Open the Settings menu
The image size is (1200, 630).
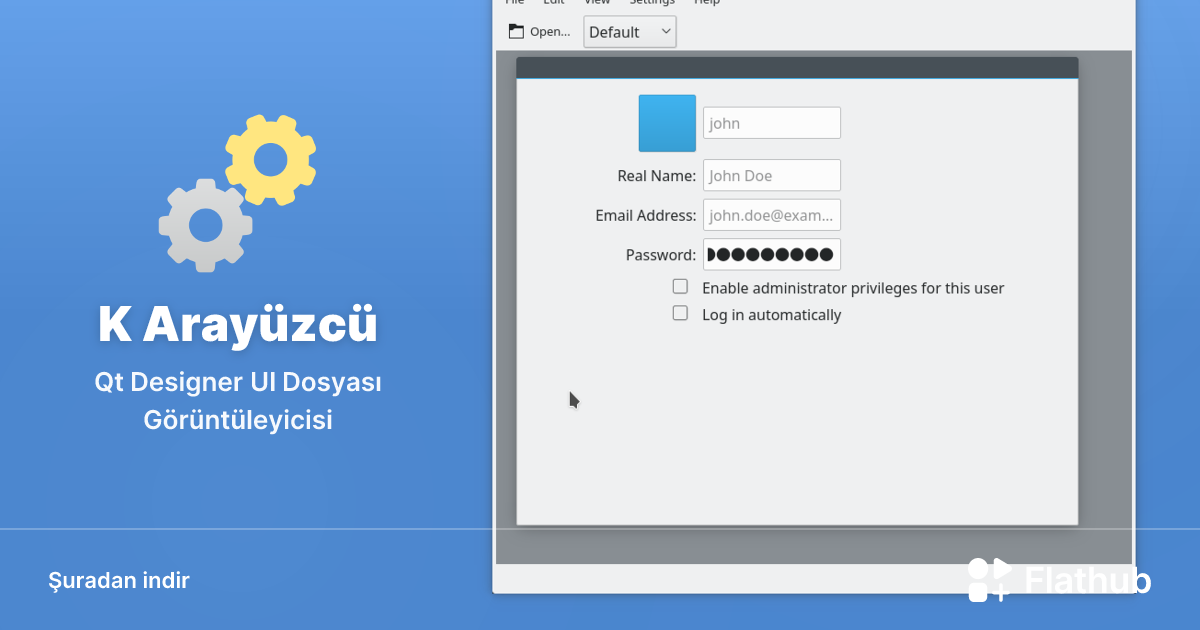pyautogui.click(x=651, y=3)
